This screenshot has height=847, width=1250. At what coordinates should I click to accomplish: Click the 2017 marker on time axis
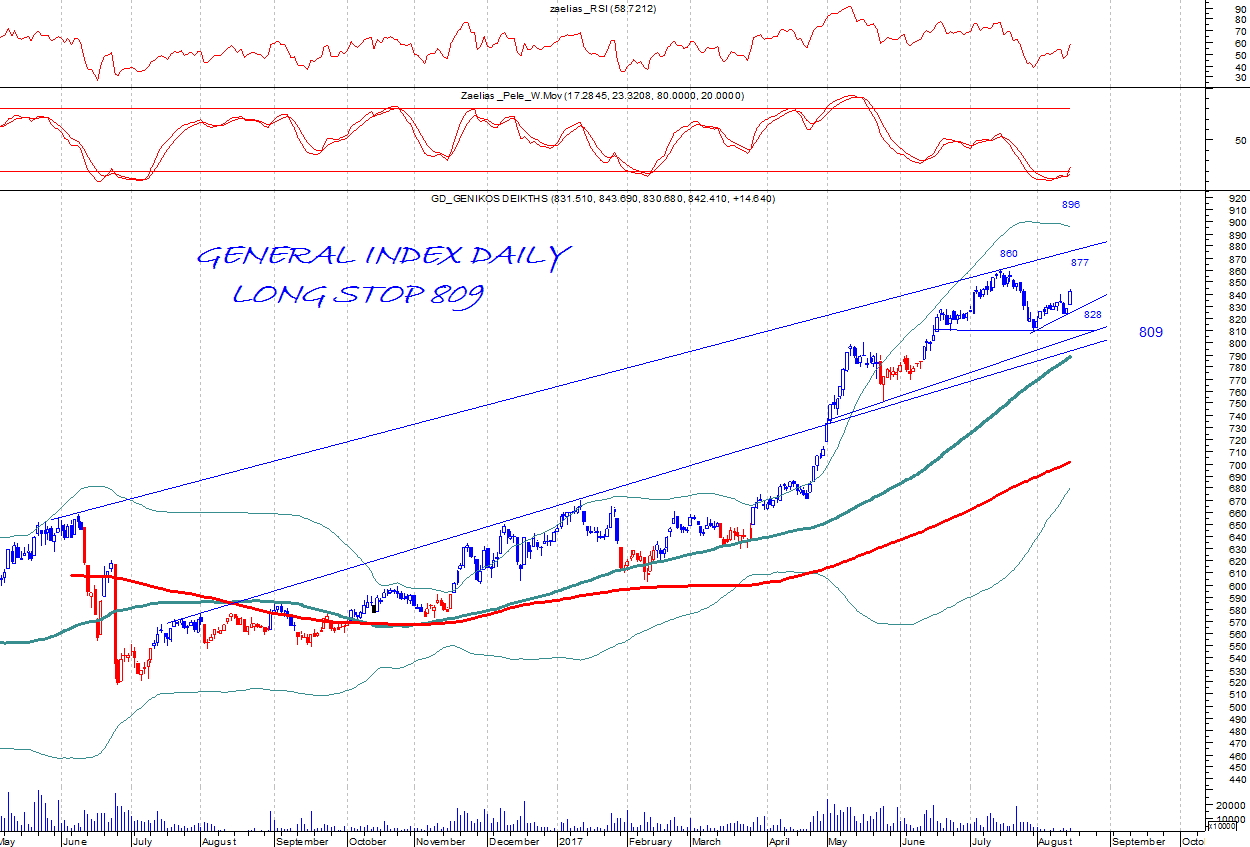[571, 841]
